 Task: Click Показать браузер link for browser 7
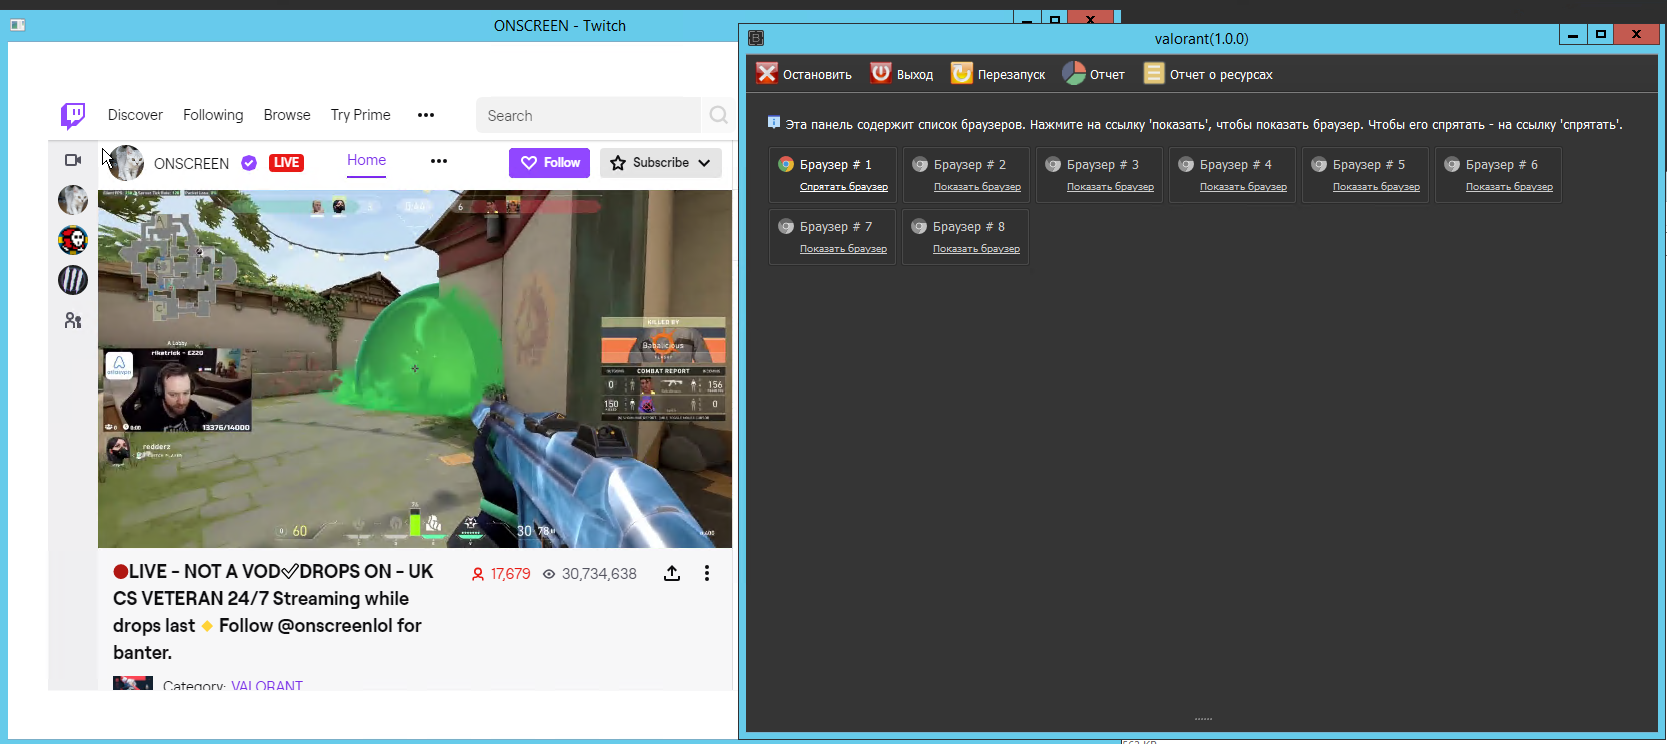click(843, 249)
